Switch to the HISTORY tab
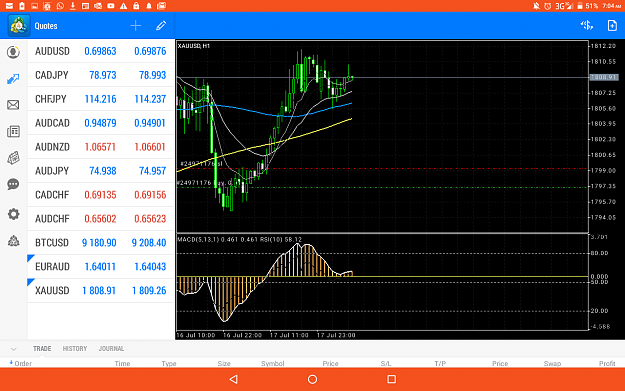This screenshot has height=391, width=625. [75, 349]
